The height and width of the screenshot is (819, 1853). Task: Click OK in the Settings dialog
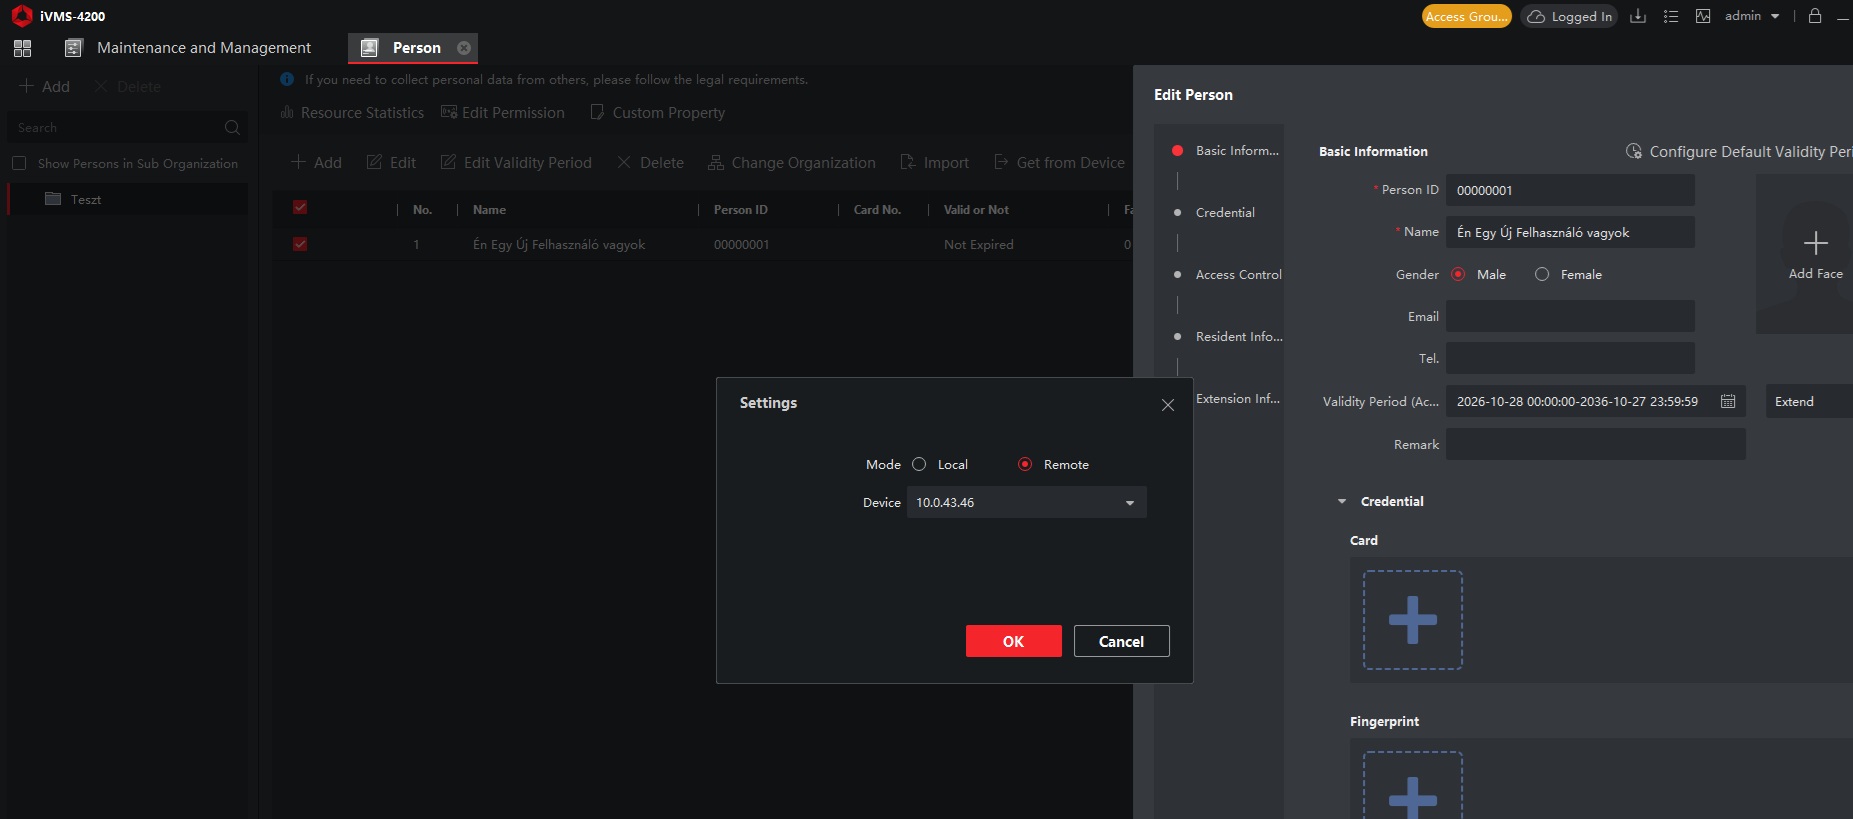pos(1014,641)
